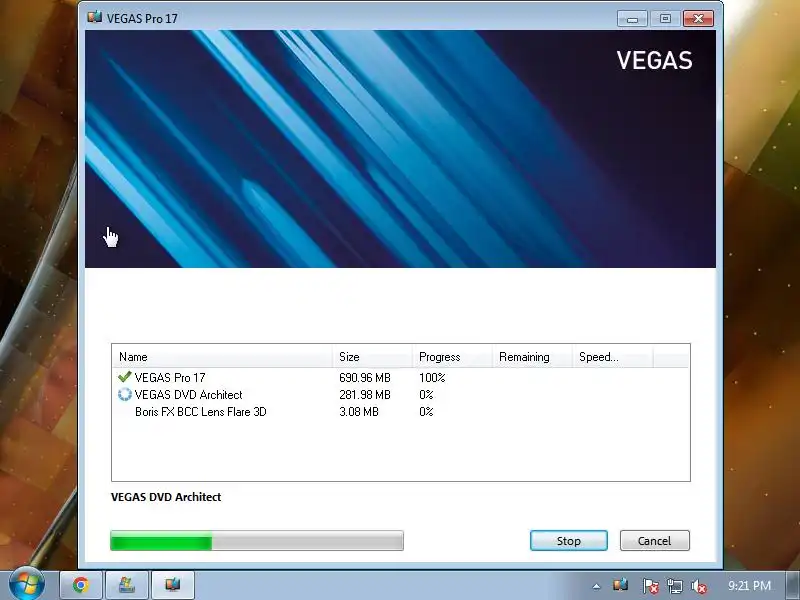This screenshot has width=800, height=600.
Task: Open the VEGAS tray icon
Action: tap(620, 585)
